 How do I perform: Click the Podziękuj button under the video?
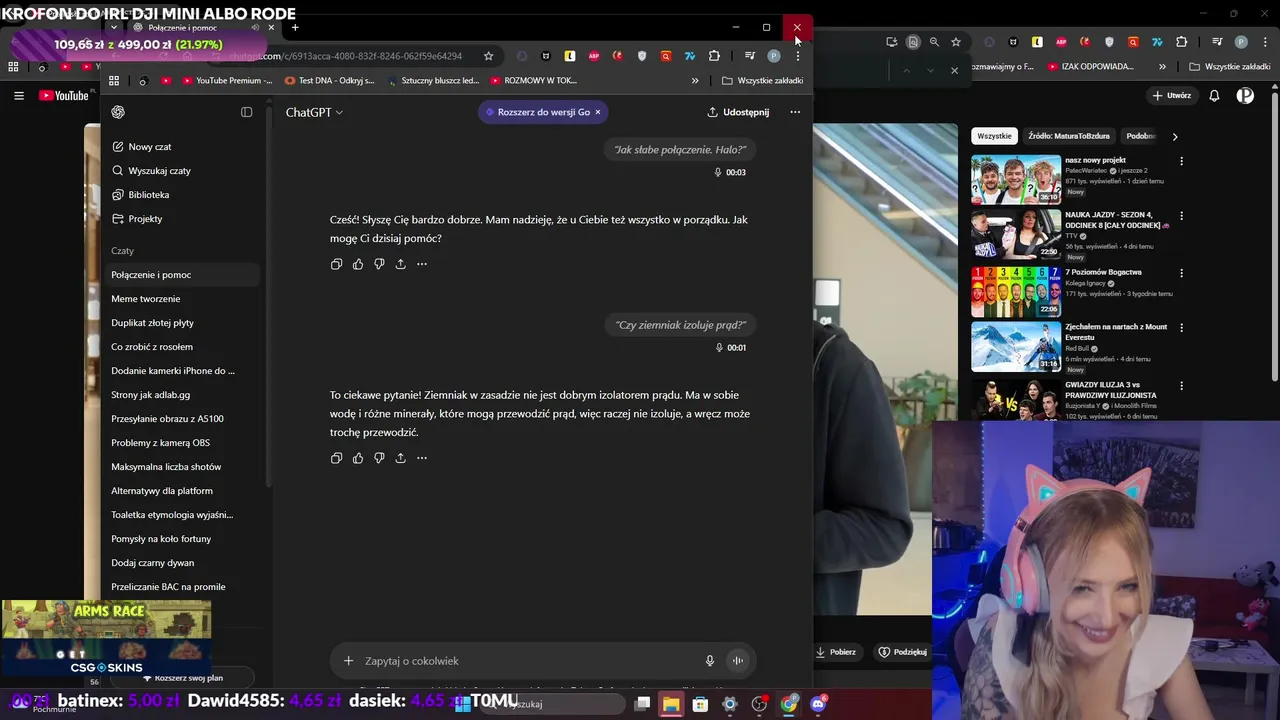[902, 652]
